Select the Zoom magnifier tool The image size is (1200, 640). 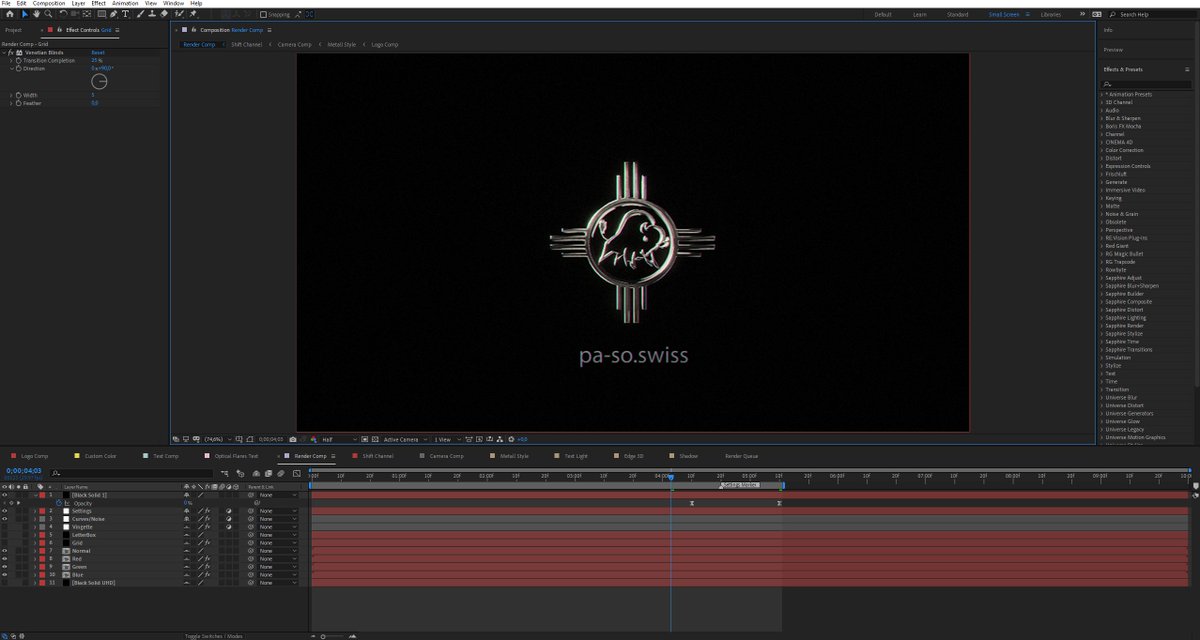point(48,14)
